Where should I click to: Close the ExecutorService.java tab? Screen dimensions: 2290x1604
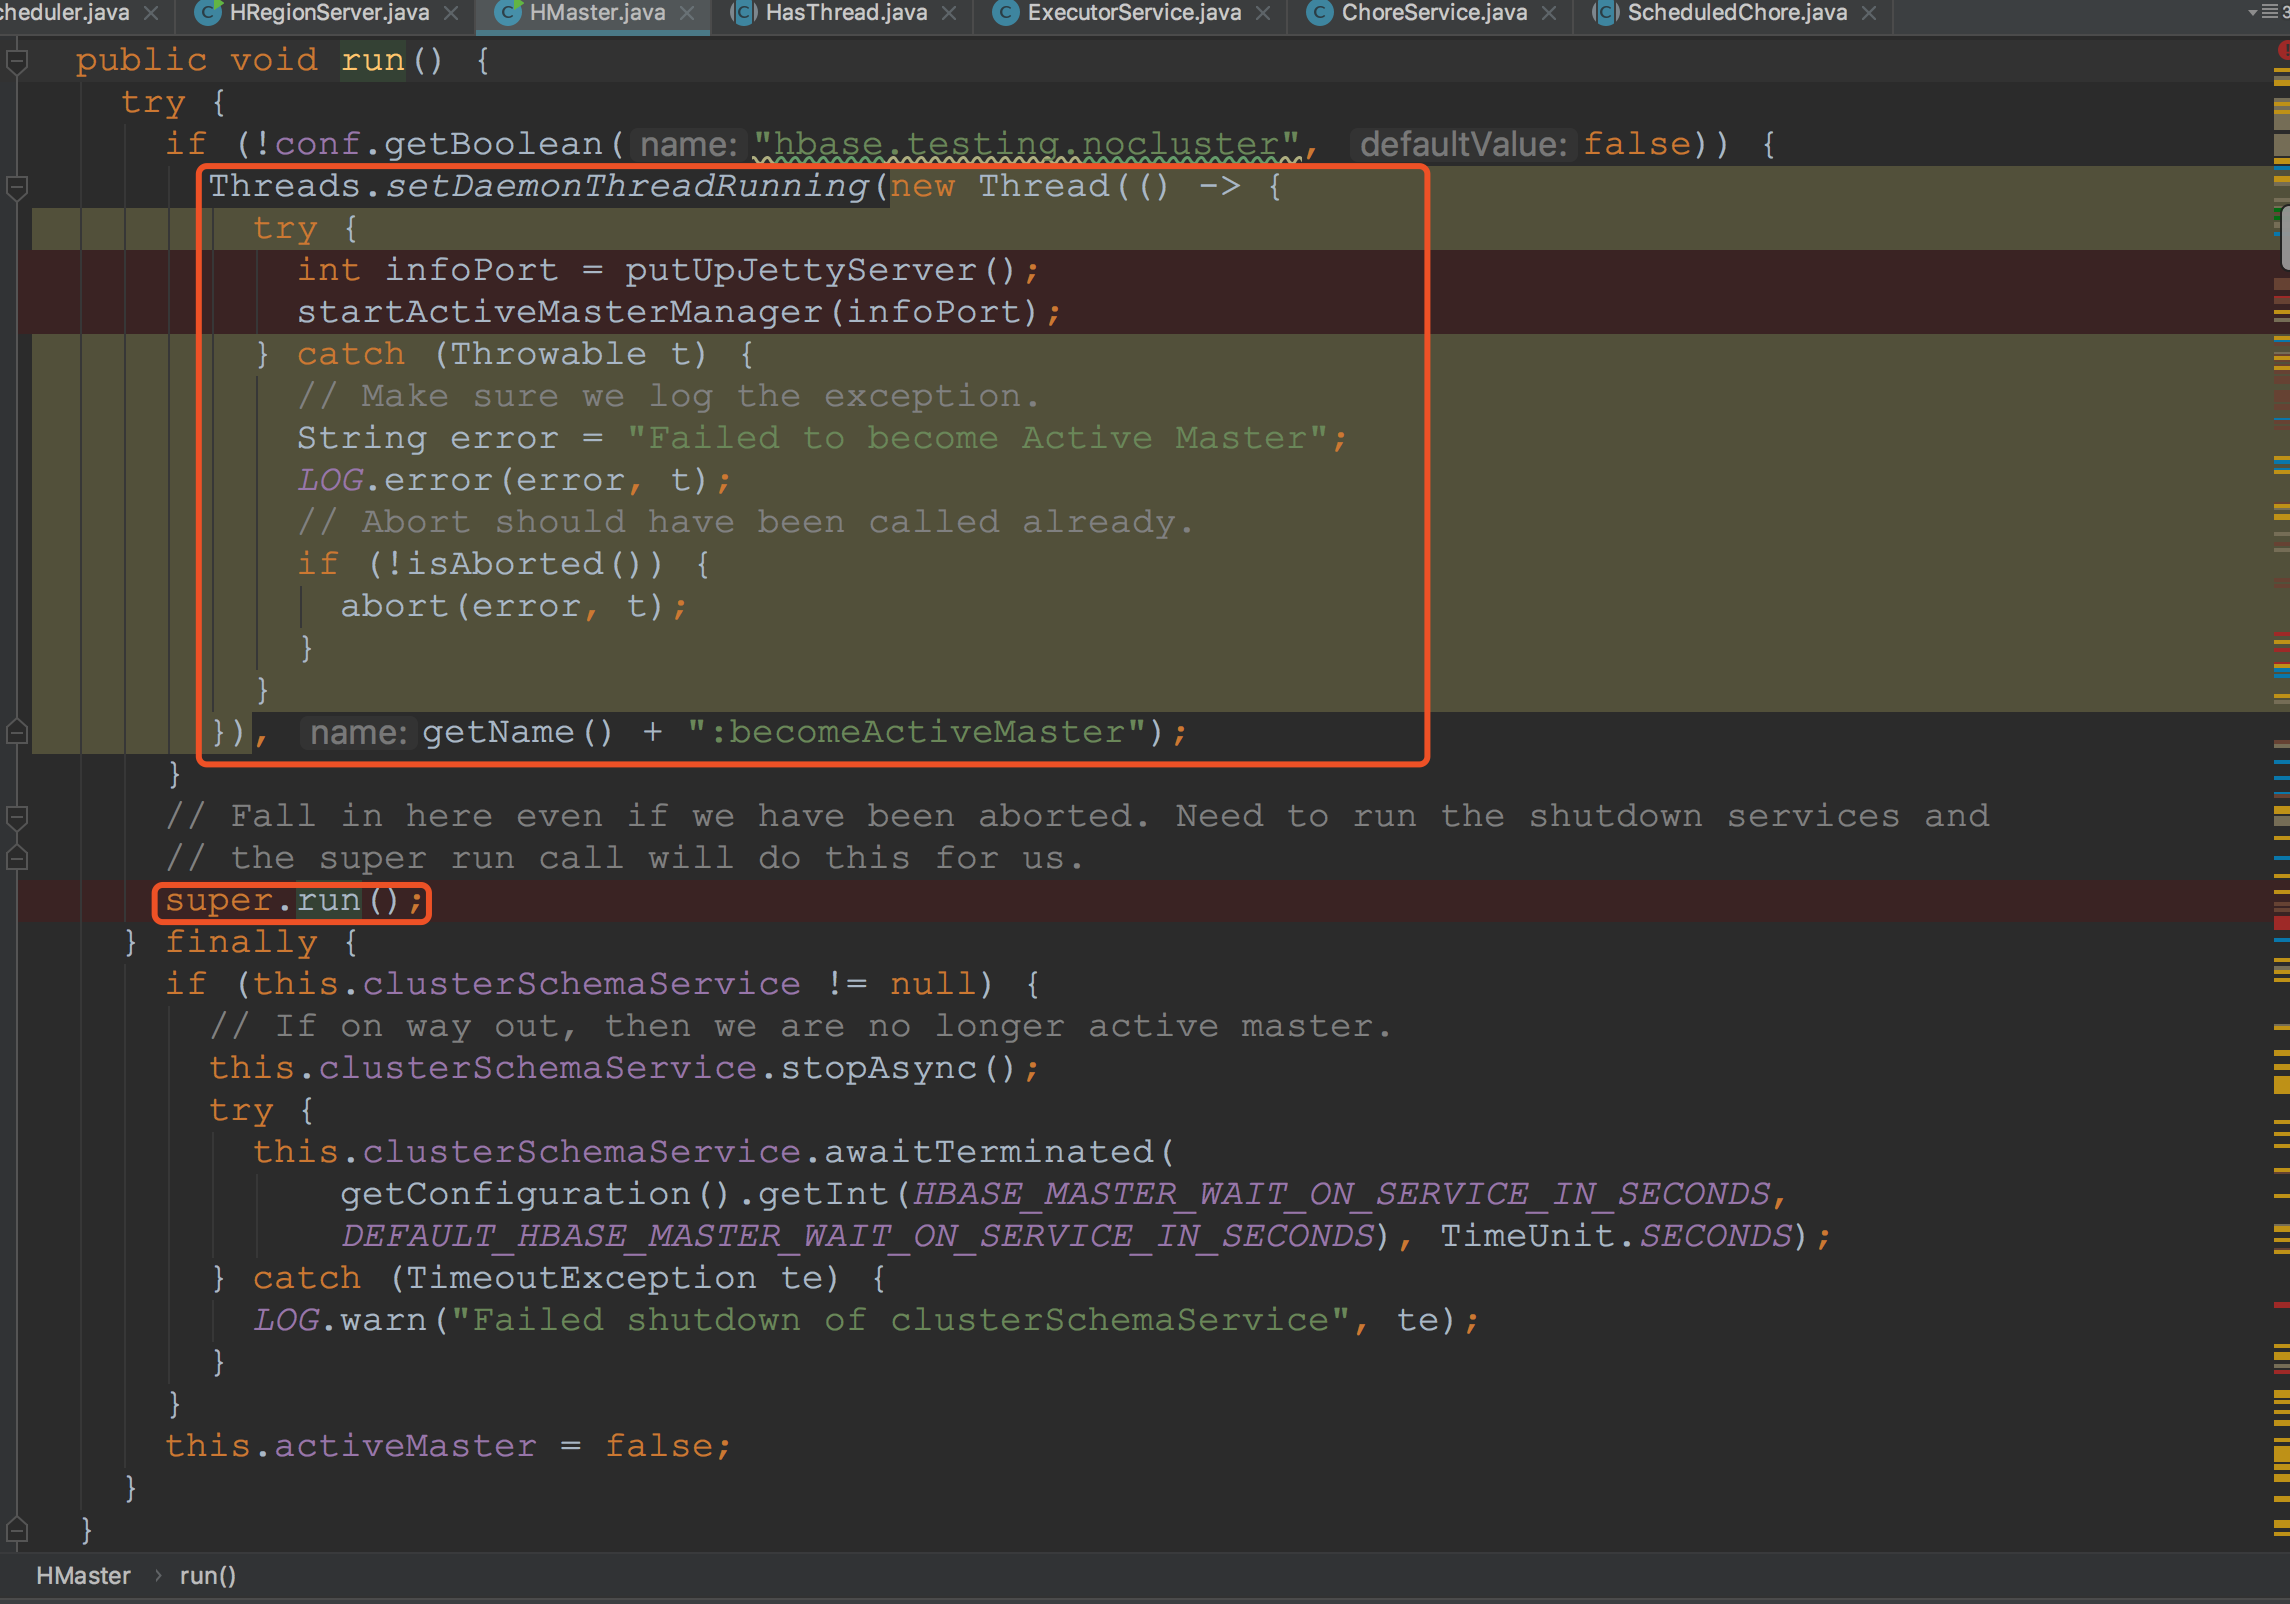(x=1263, y=13)
